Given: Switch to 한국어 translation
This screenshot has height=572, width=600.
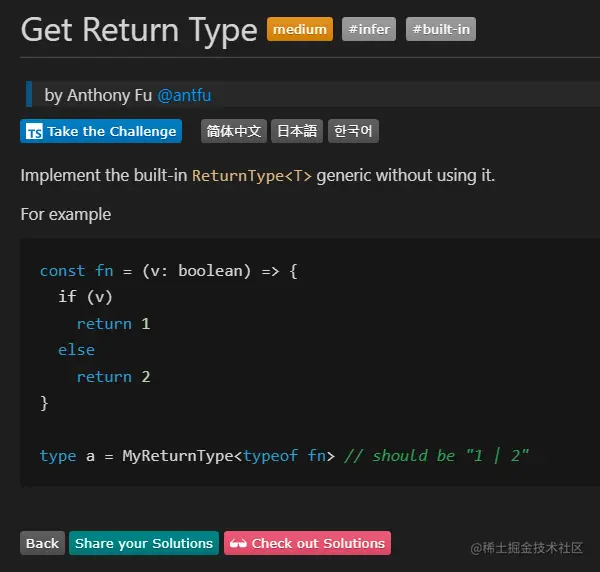Looking at the screenshot, I should tap(353, 131).
